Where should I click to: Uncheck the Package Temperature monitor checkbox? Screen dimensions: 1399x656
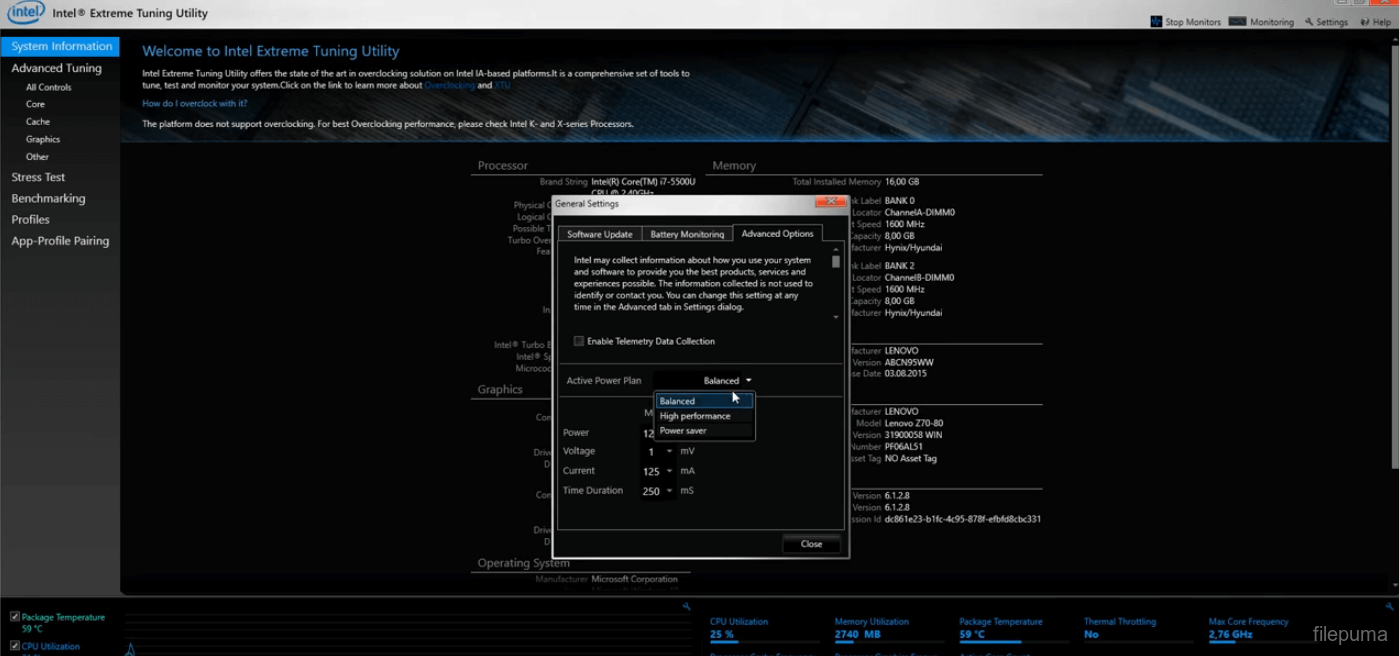point(15,617)
